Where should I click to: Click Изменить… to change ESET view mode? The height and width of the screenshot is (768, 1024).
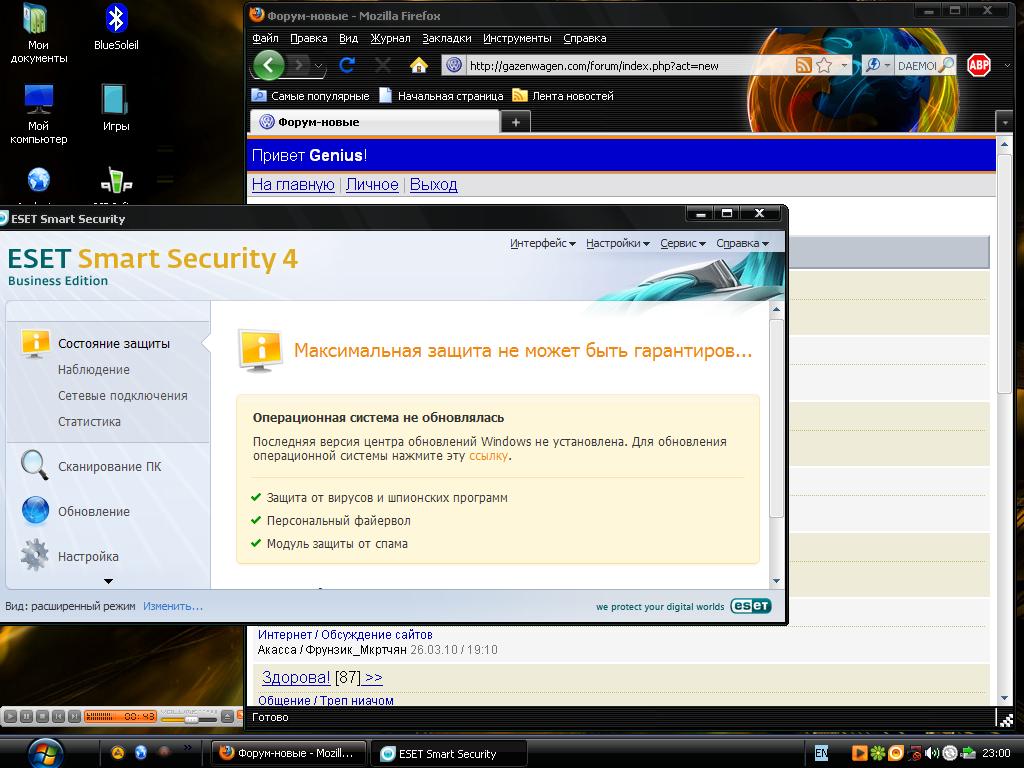pos(173,606)
